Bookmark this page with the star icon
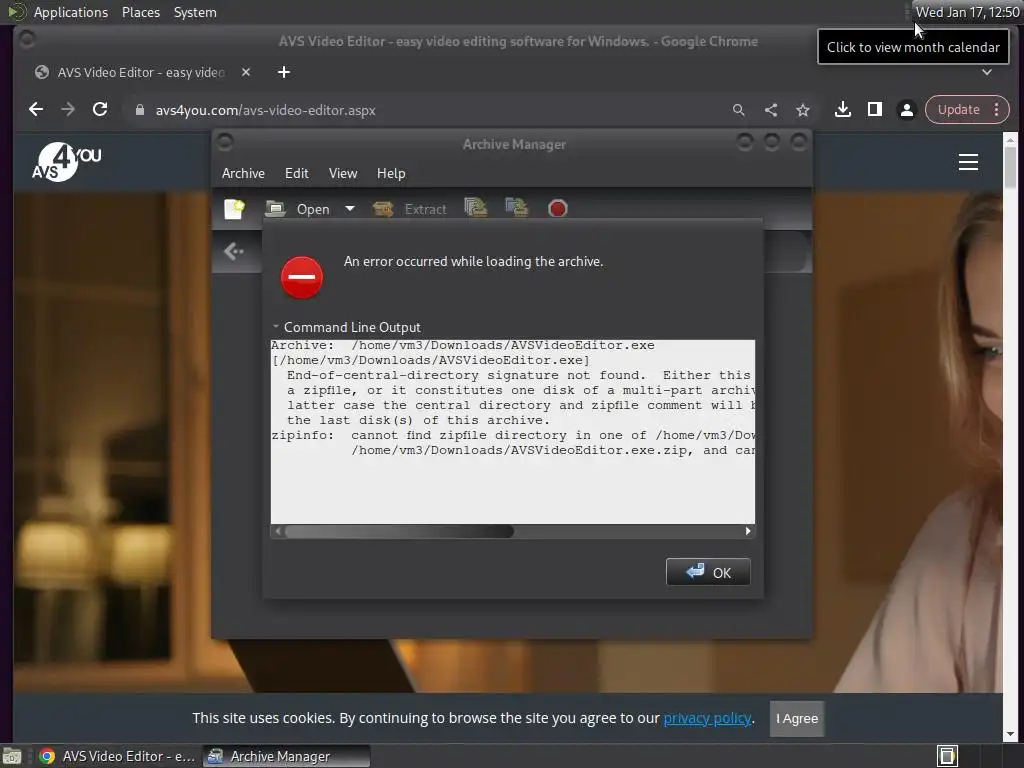This screenshot has width=1024, height=768. point(803,110)
